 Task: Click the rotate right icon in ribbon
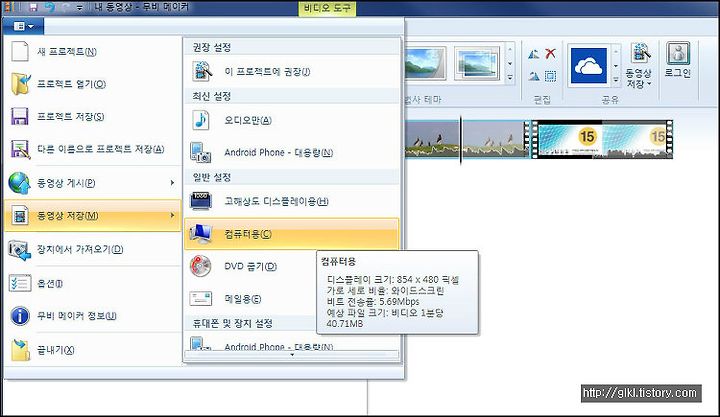534,76
